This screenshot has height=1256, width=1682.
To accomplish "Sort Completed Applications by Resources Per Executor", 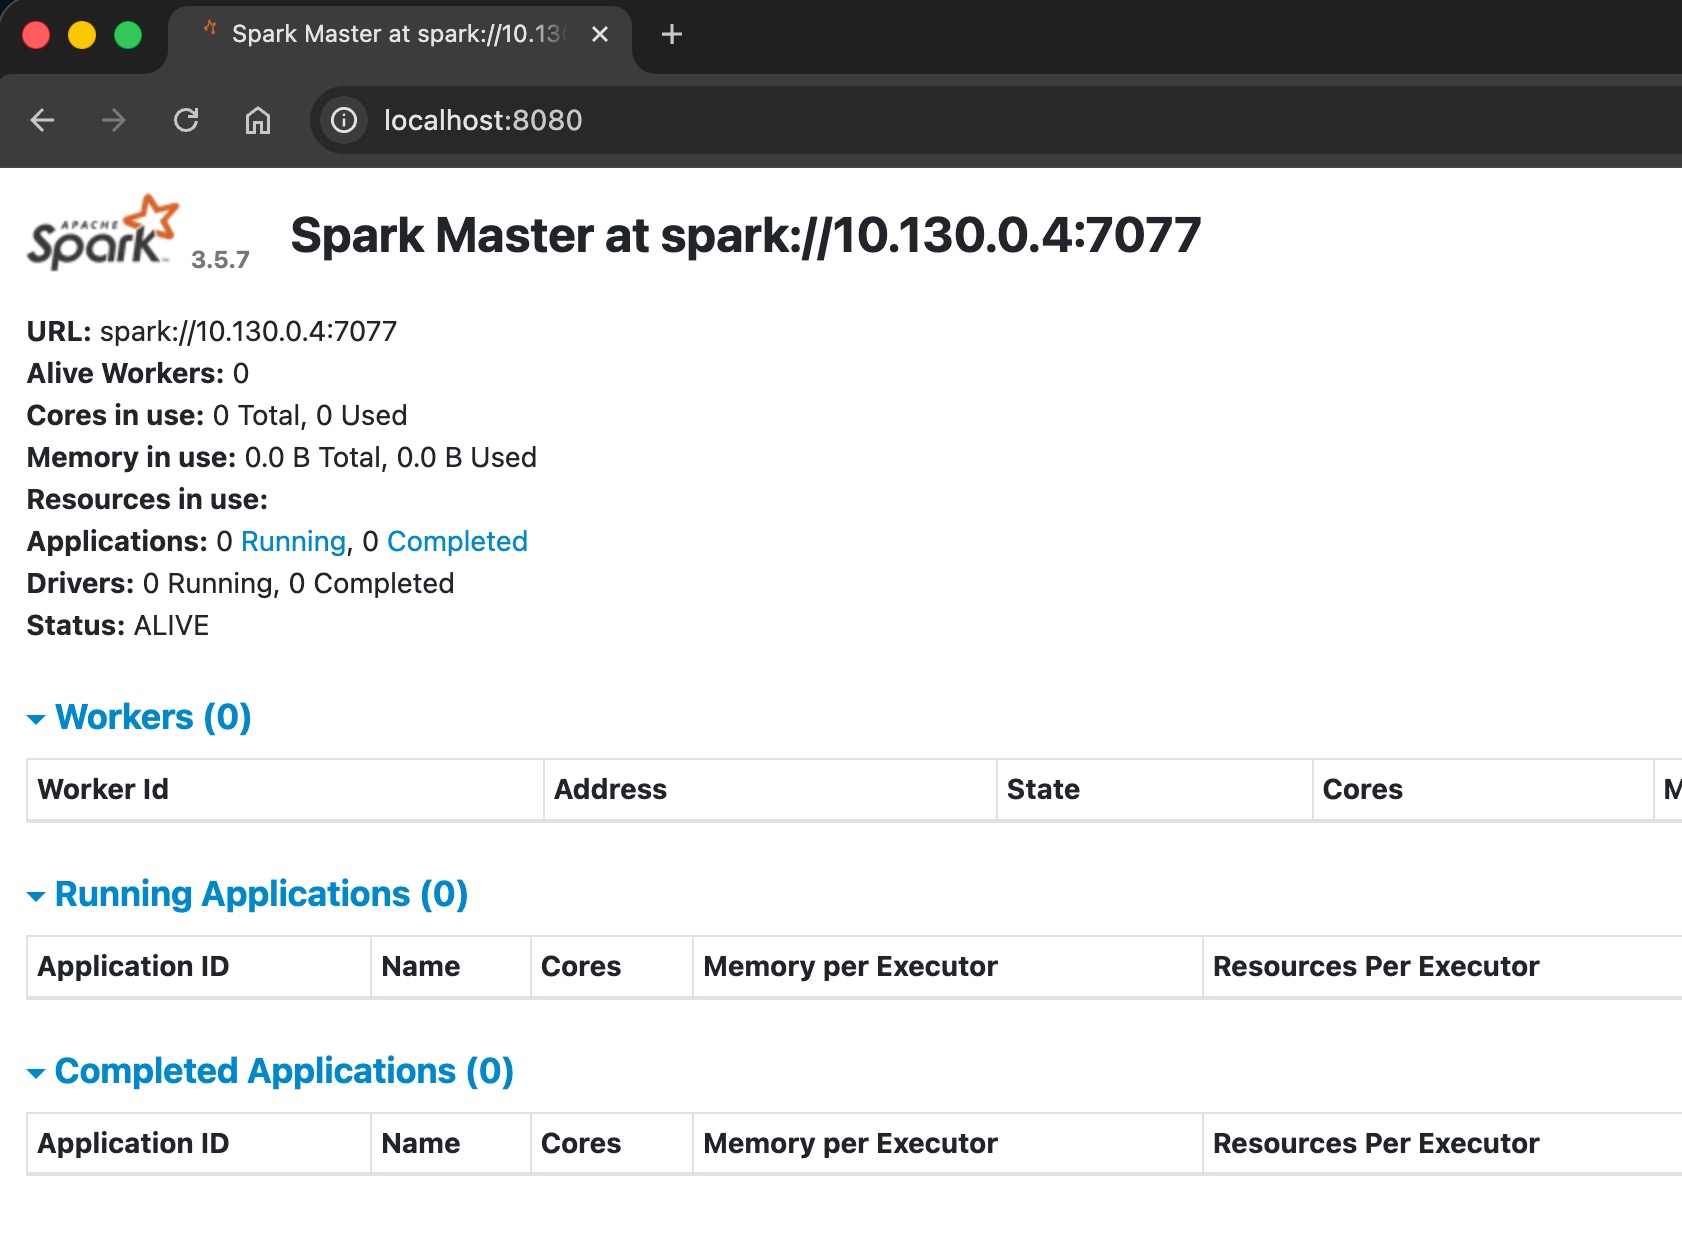I will click(1443, 1144).
